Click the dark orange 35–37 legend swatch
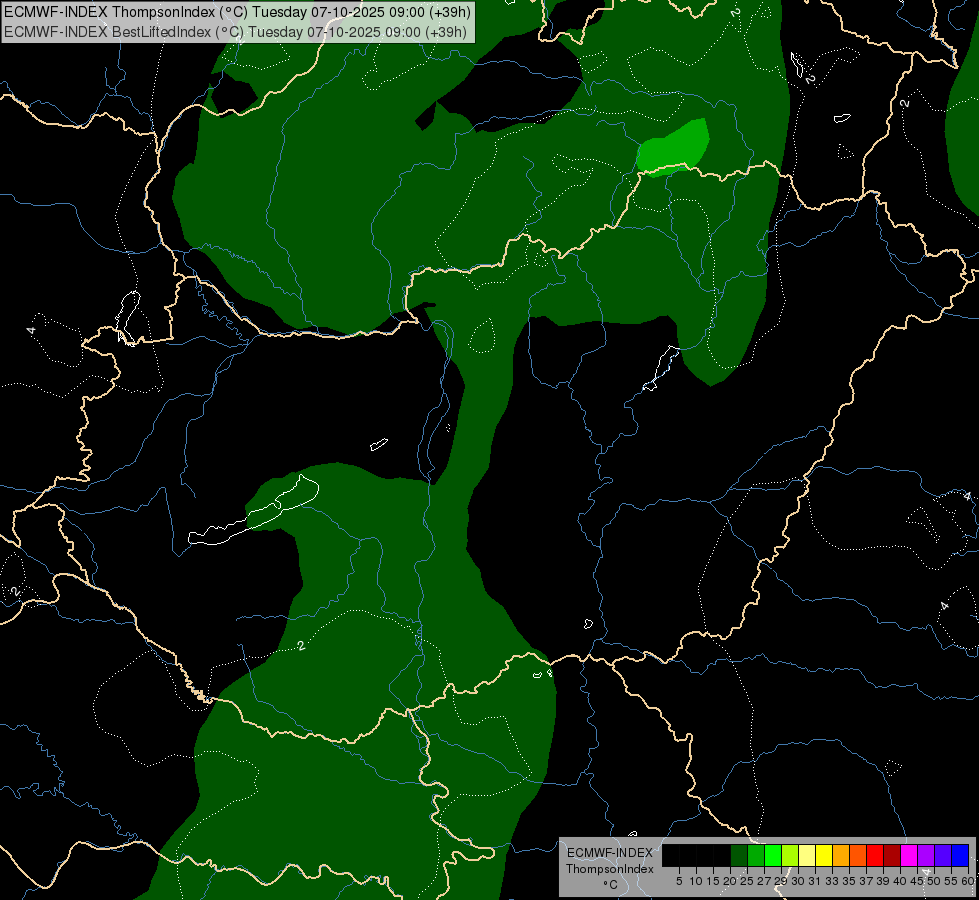The height and width of the screenshot is (900, 979). point(858,855)
